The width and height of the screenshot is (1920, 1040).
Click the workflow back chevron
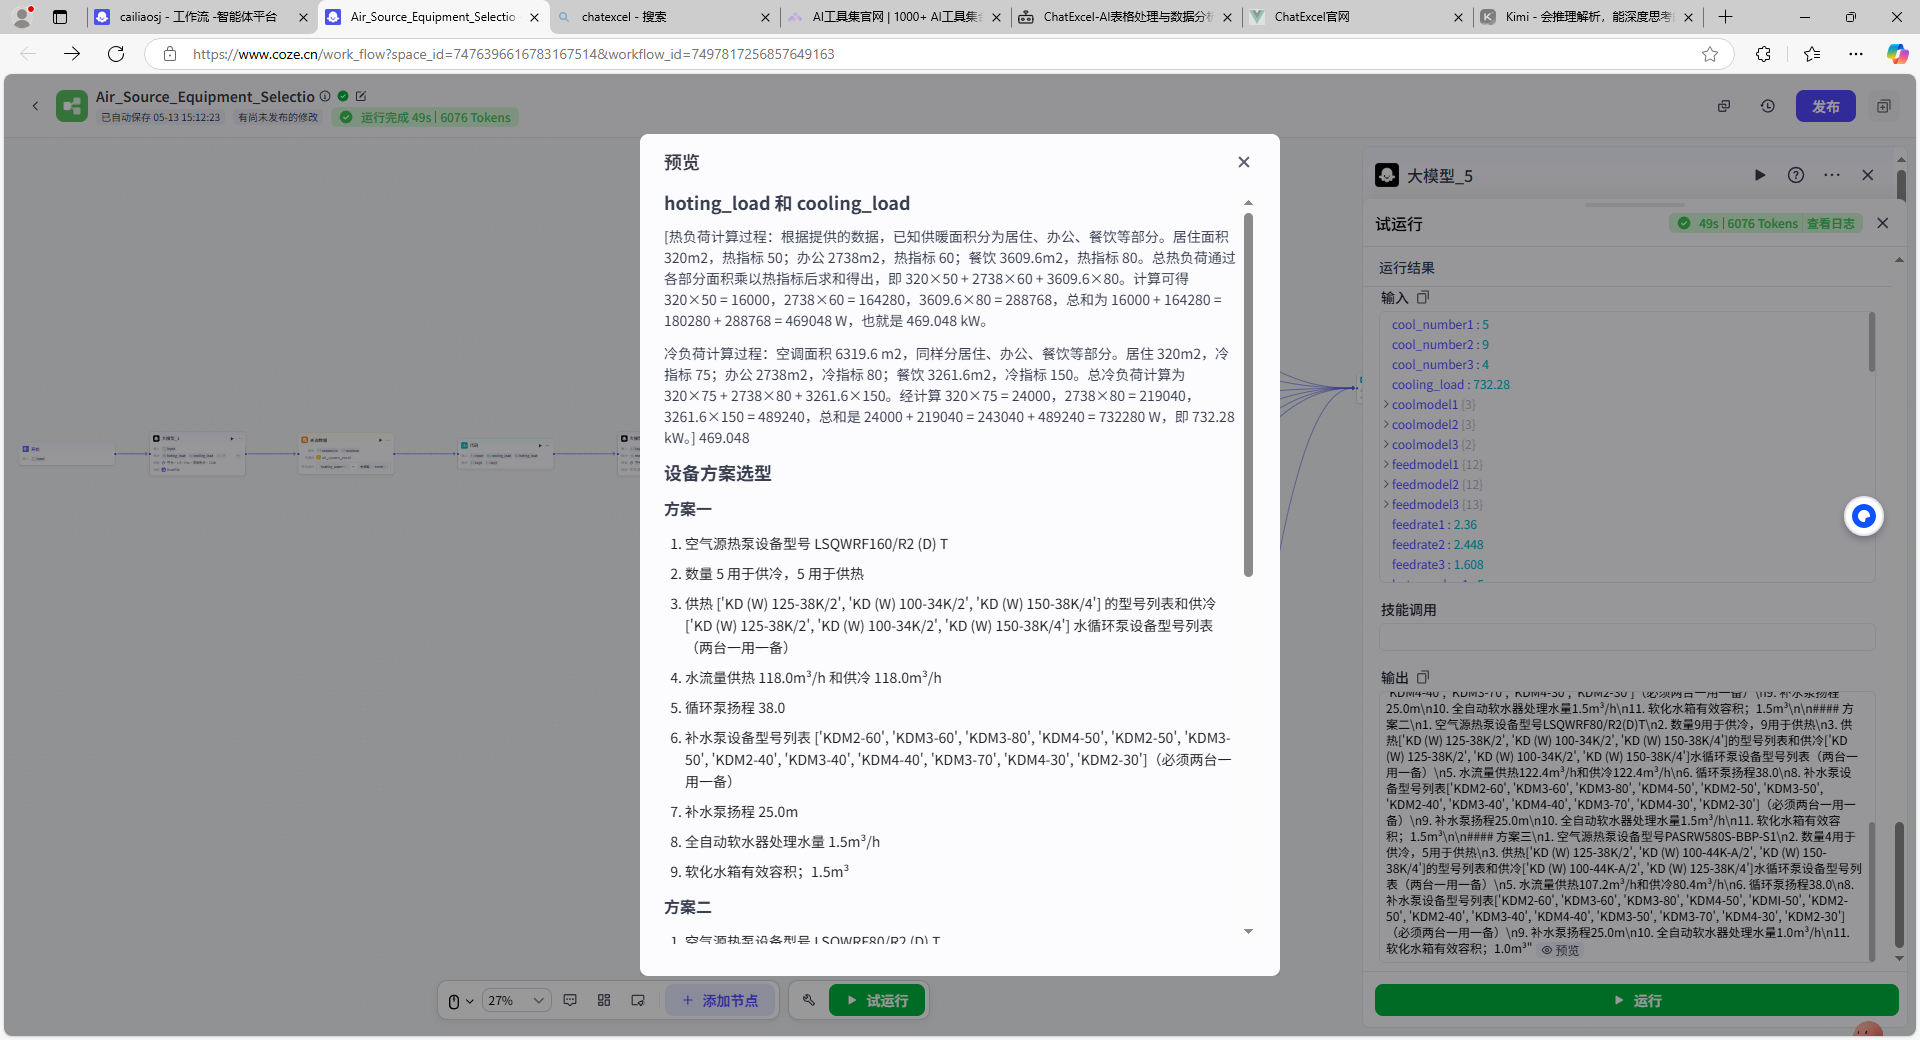[35, 106]
